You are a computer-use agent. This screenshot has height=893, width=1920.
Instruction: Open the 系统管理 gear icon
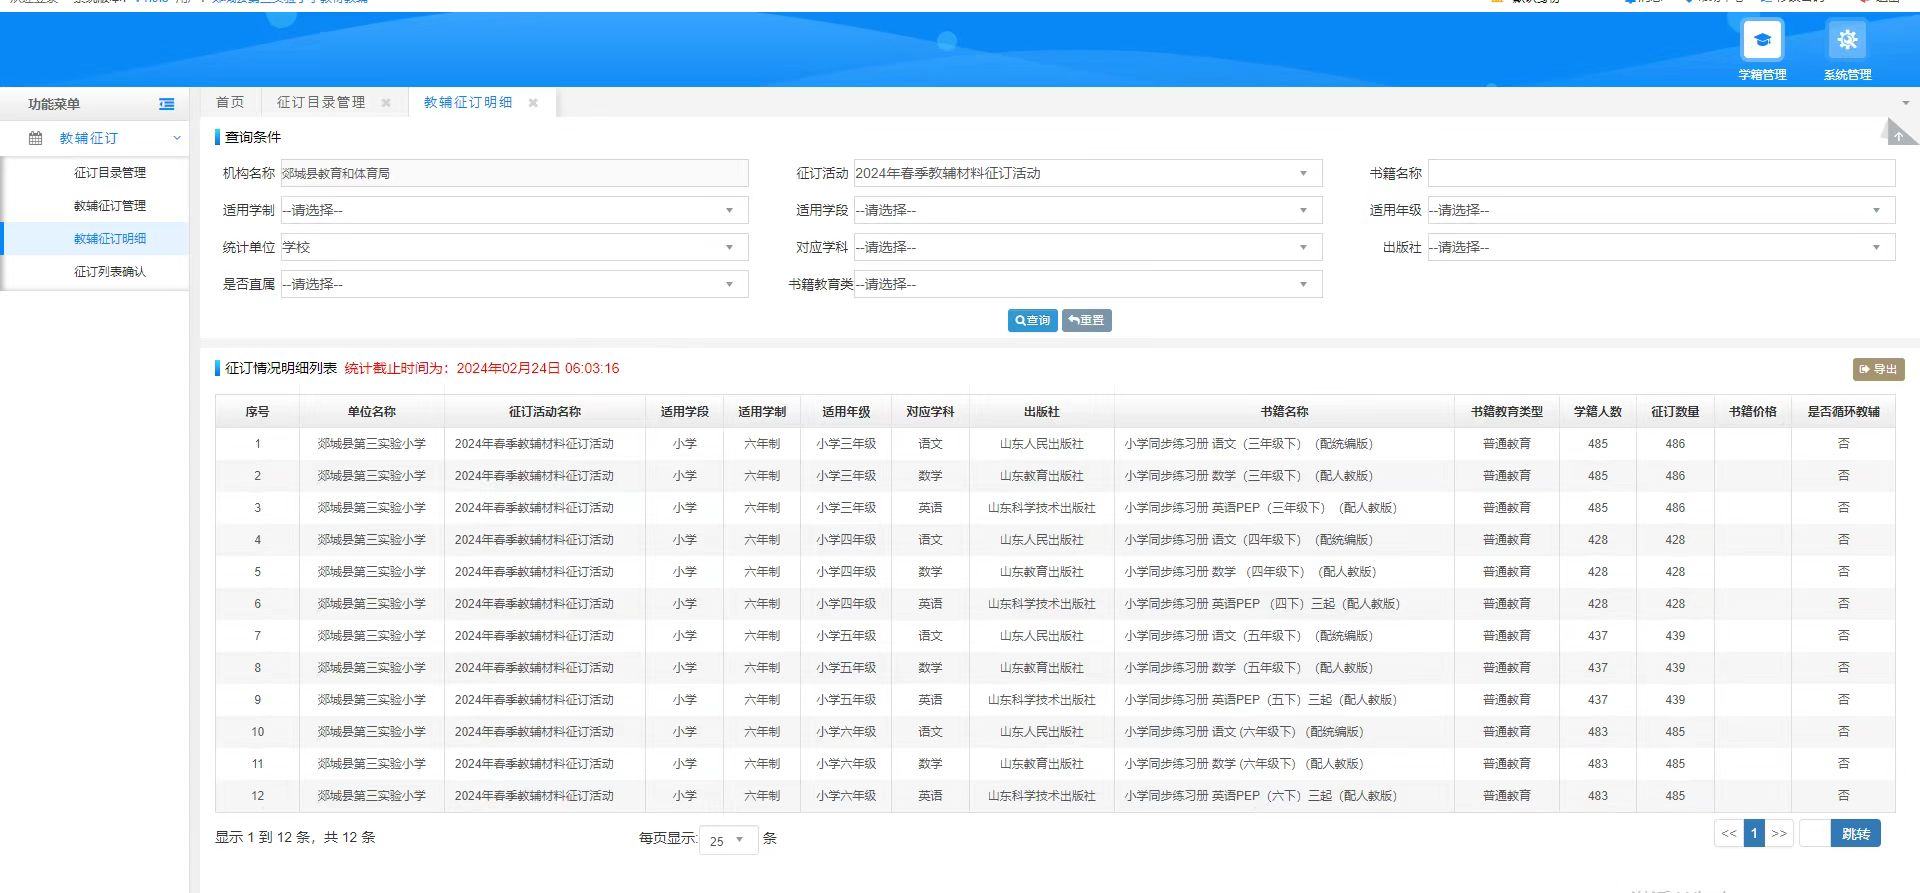click(x=1847, y=41)
